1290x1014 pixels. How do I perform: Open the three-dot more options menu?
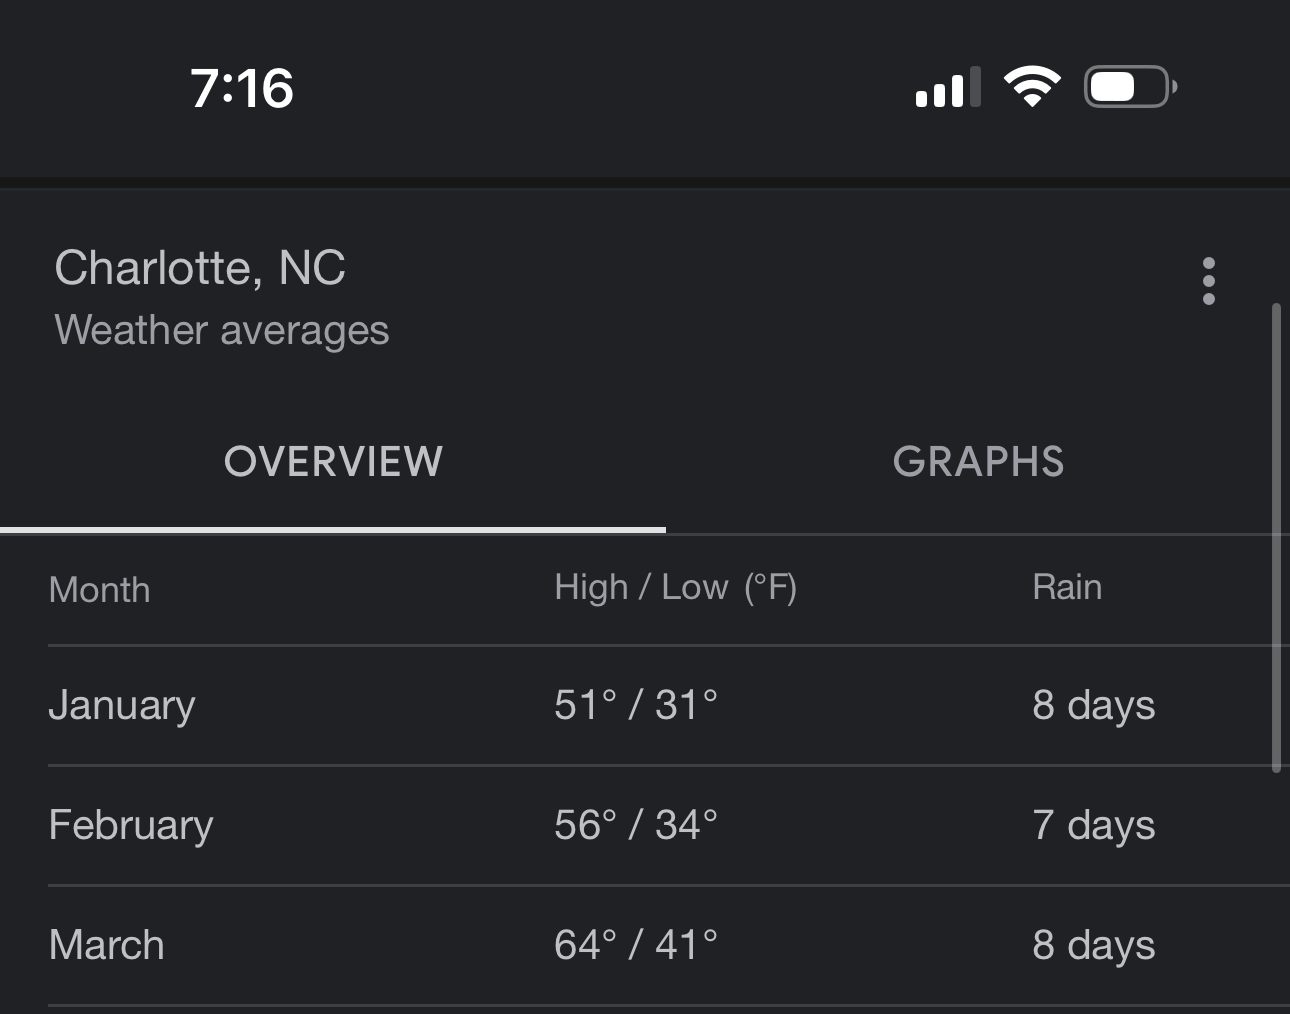tap(1209, 281)
